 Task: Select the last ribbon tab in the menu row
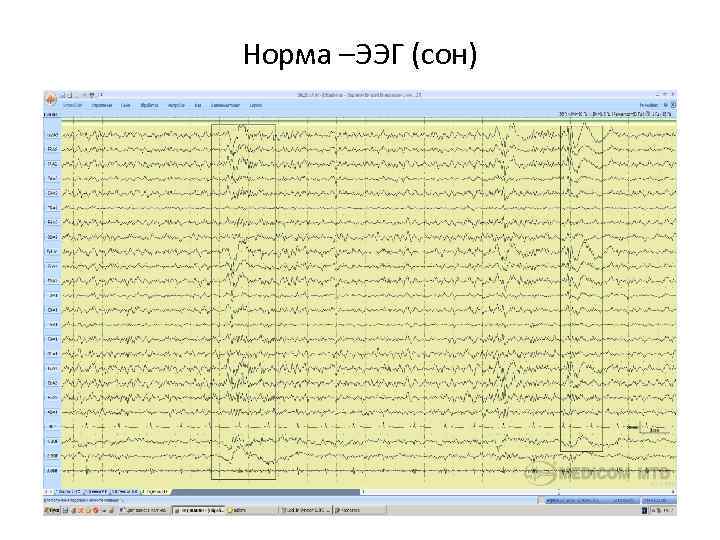click(256, 105)
